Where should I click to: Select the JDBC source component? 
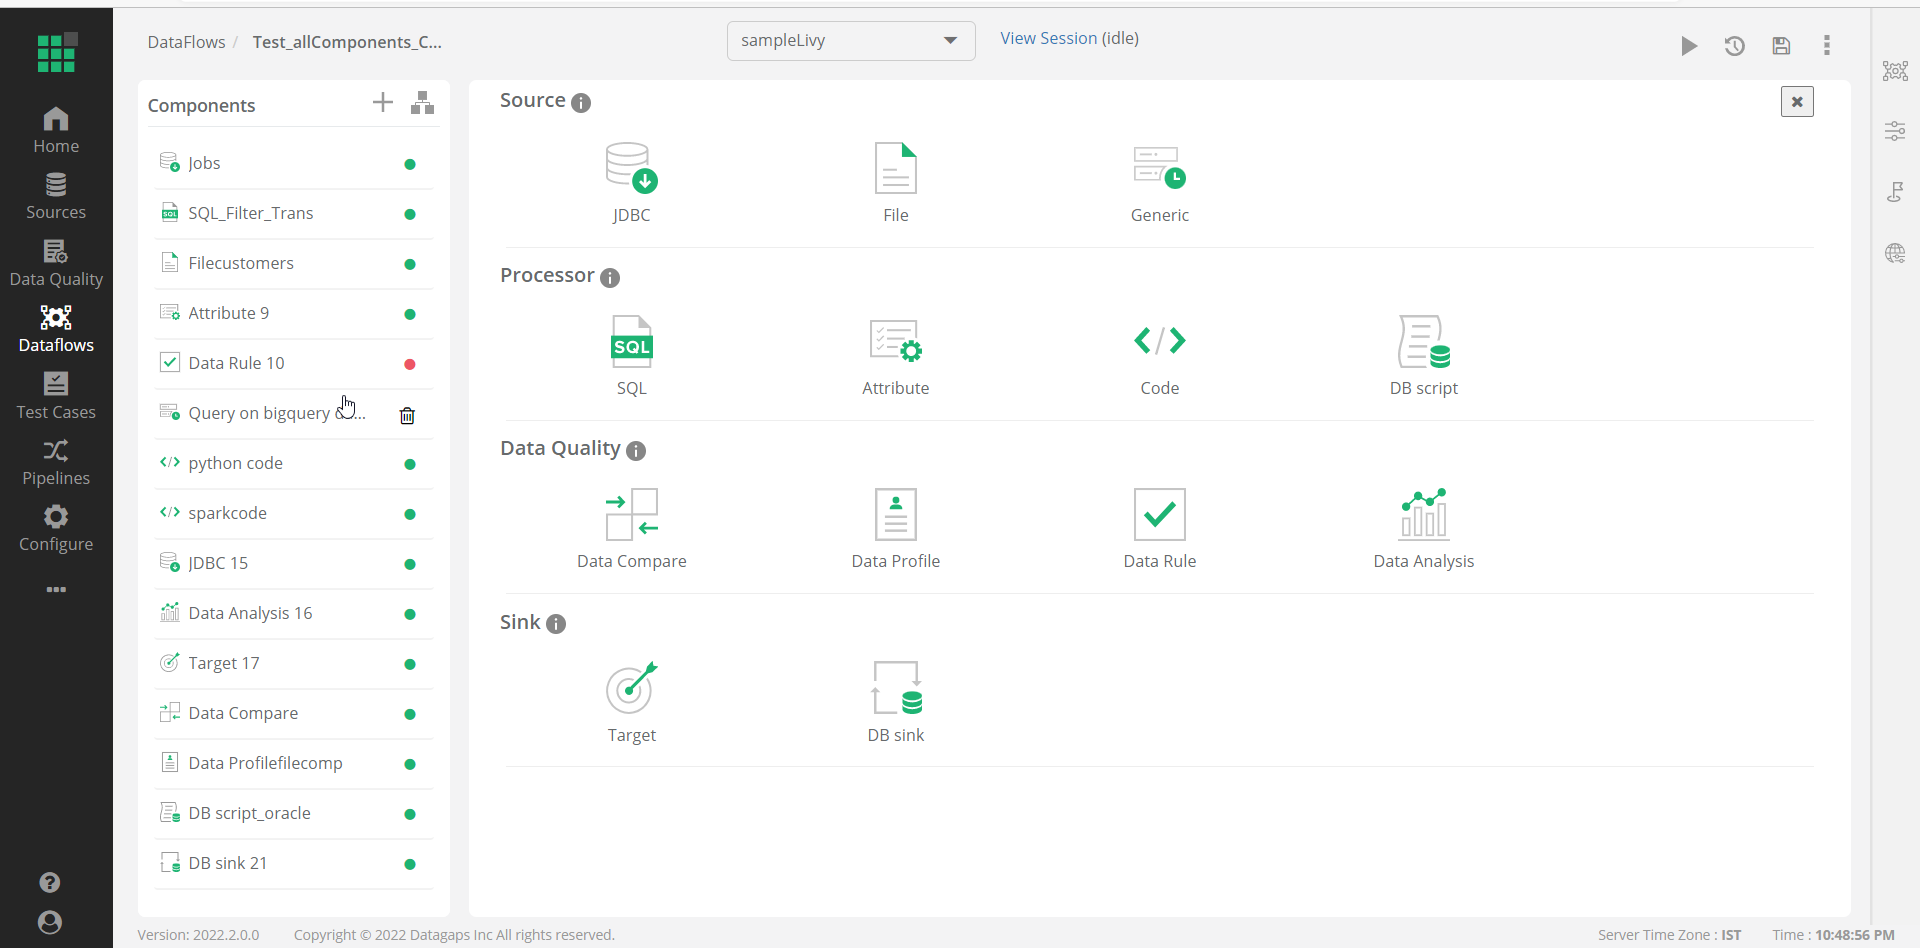pos(631,182)
